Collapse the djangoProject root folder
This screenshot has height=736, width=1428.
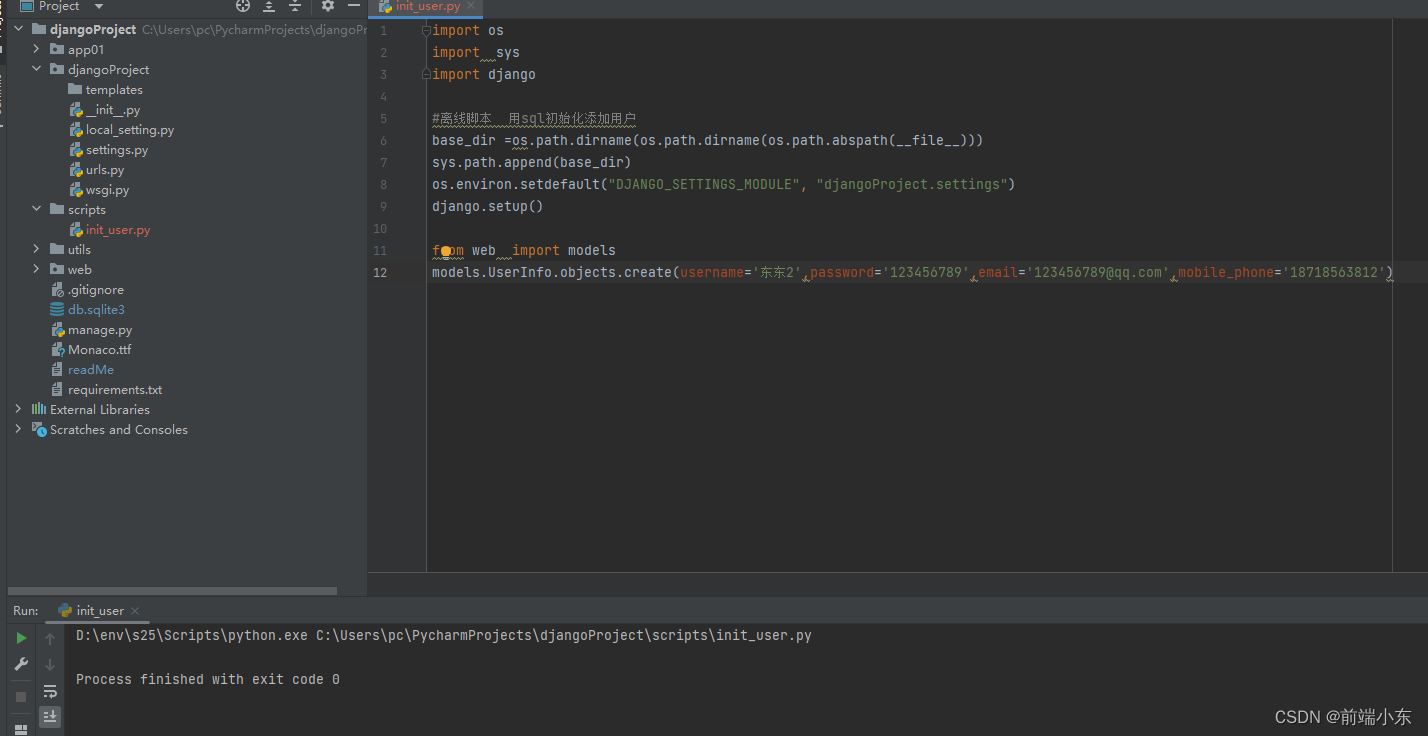[x=17, y=28]
